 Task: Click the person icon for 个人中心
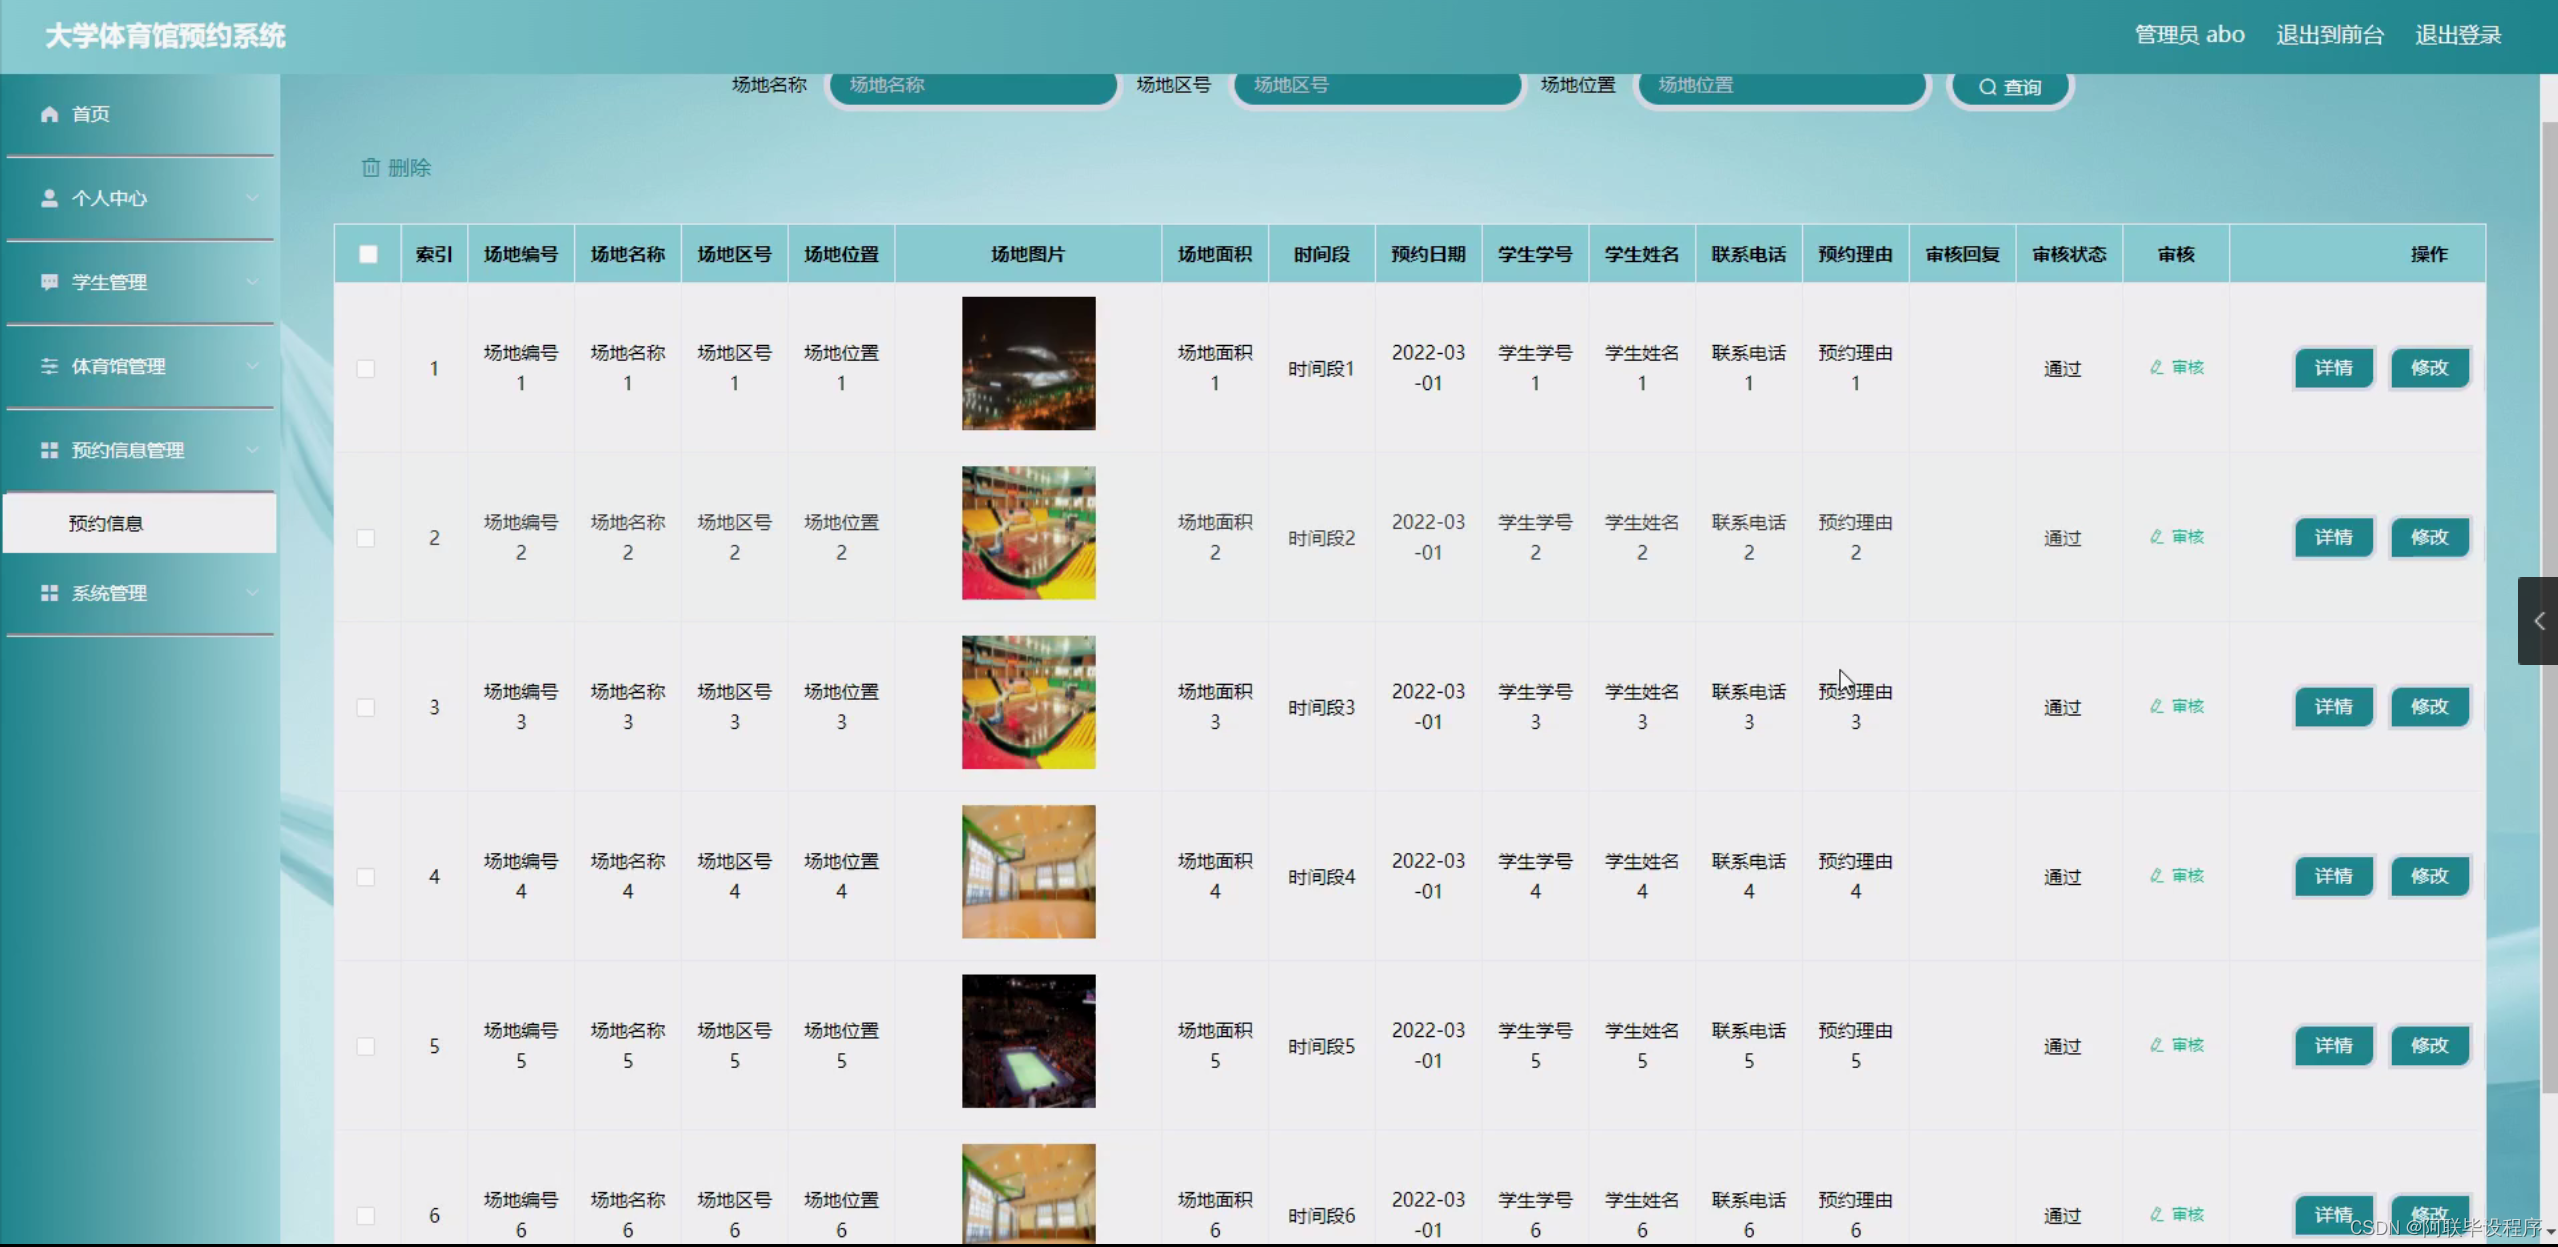coord(49,198)
